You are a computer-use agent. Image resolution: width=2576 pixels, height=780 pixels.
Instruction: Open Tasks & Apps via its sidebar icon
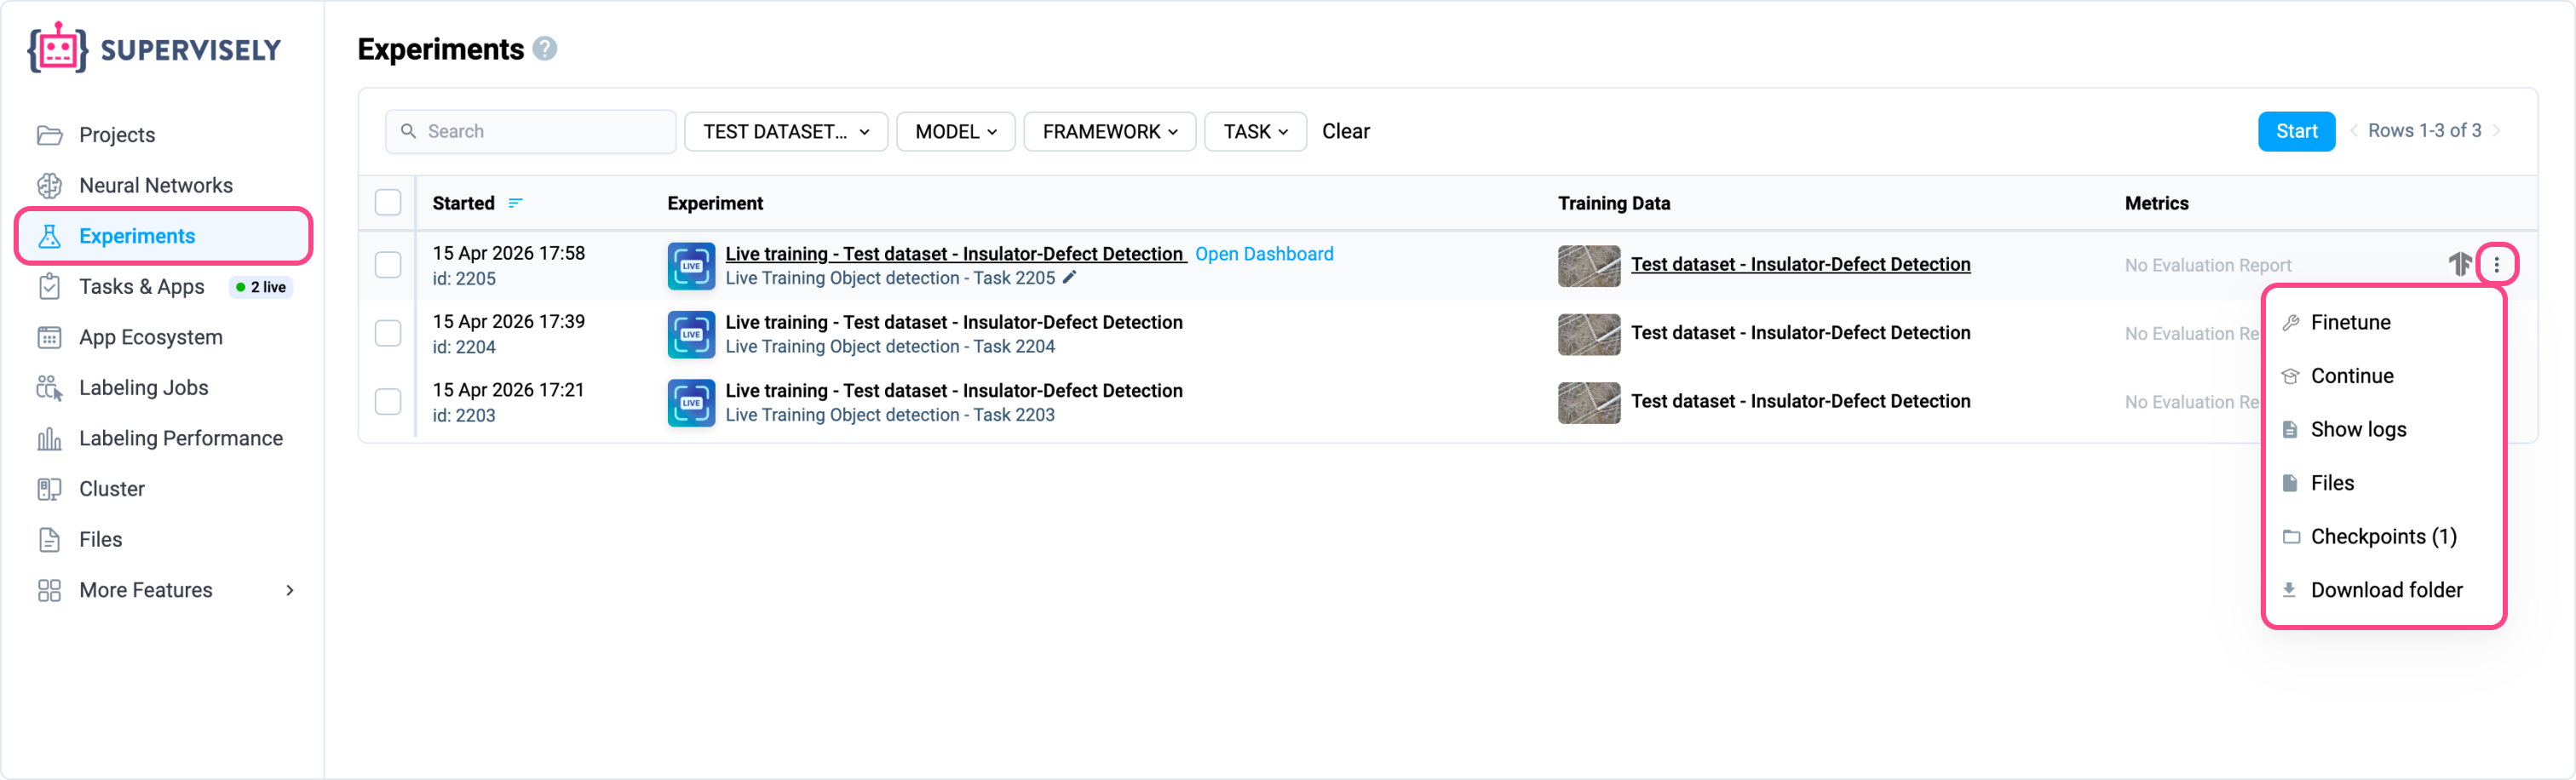click(50, 287)
